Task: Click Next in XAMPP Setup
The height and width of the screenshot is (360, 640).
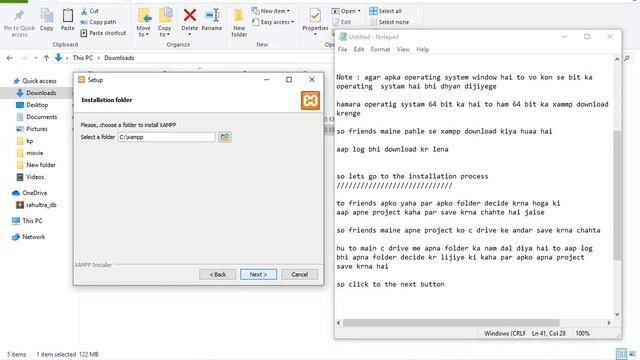Action: 258,274
